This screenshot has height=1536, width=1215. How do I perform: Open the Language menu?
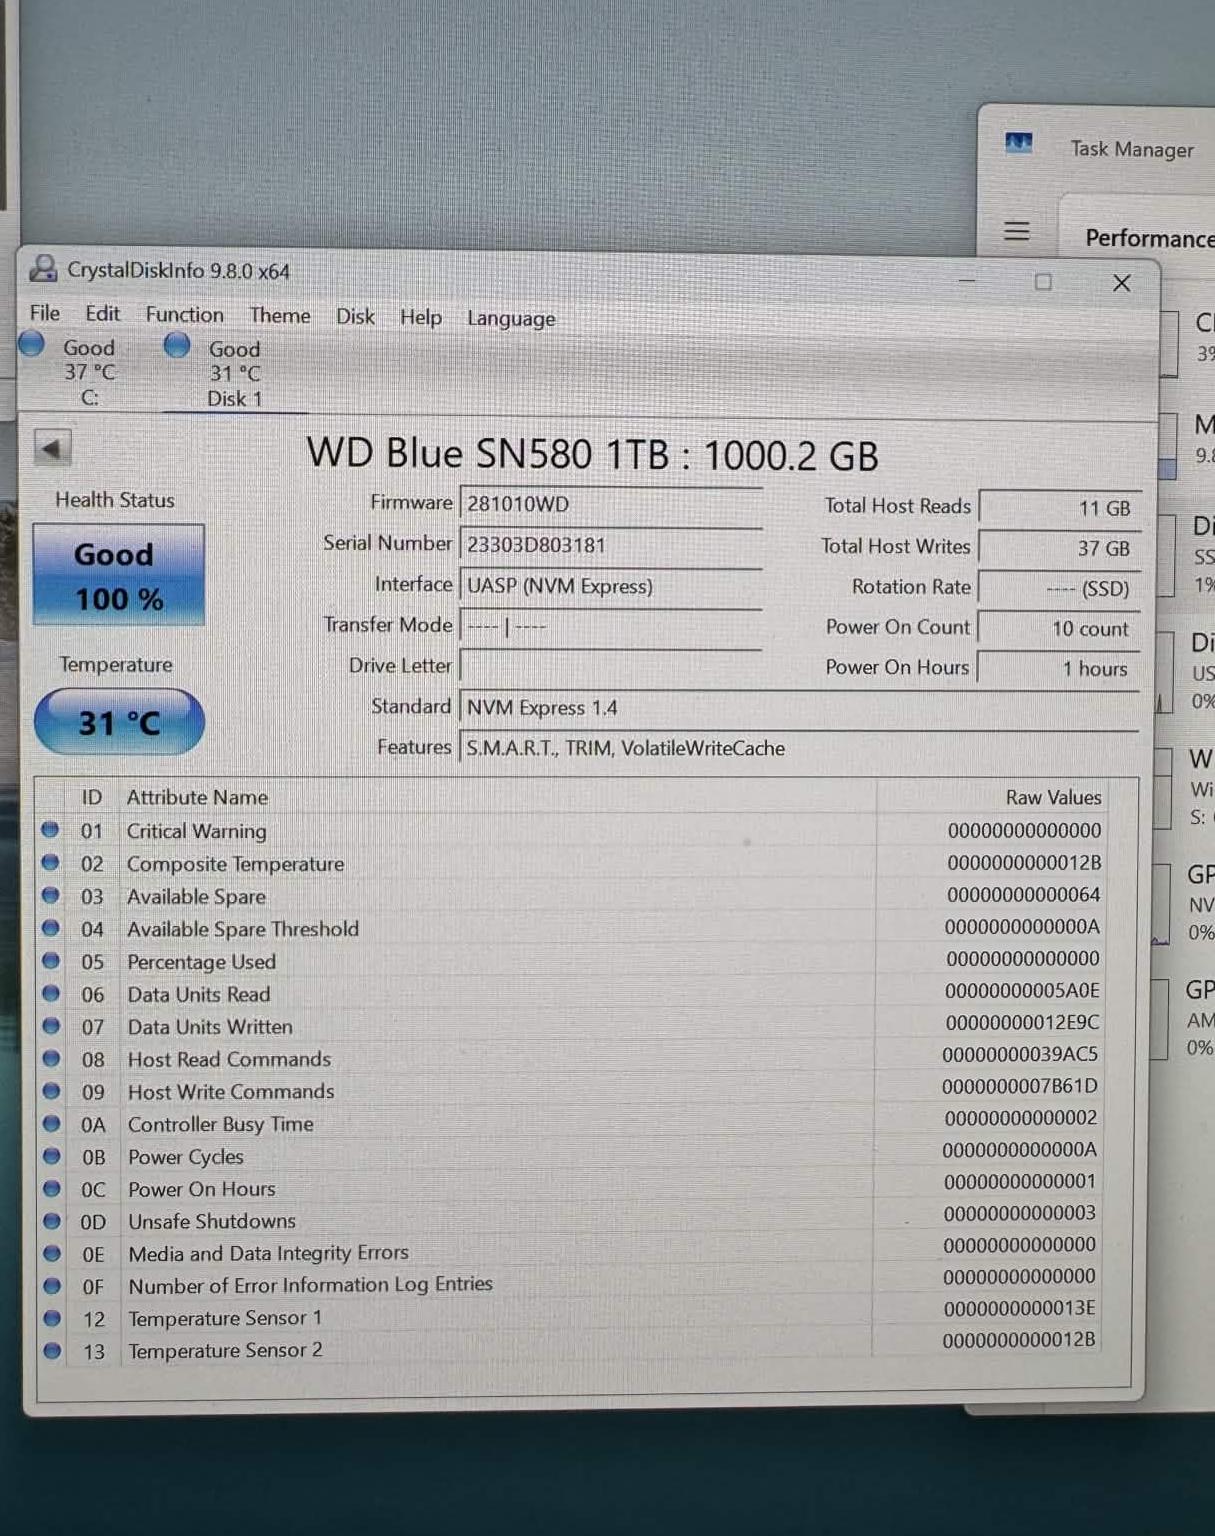pos(511,318)
